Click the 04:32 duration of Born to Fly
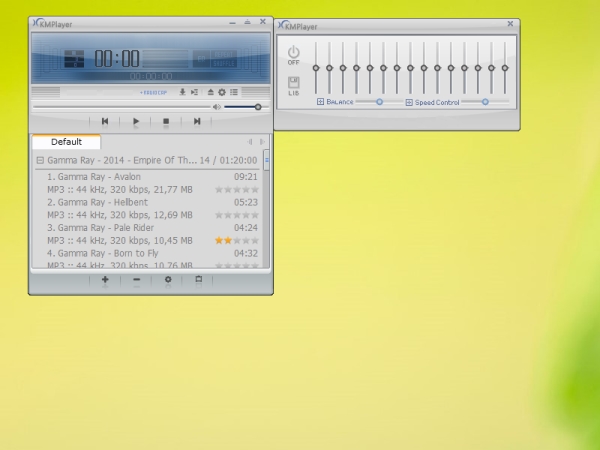Image resolution: width=600 pixels, height=450 pixels. pyautogui.click(x=246, y=253)
